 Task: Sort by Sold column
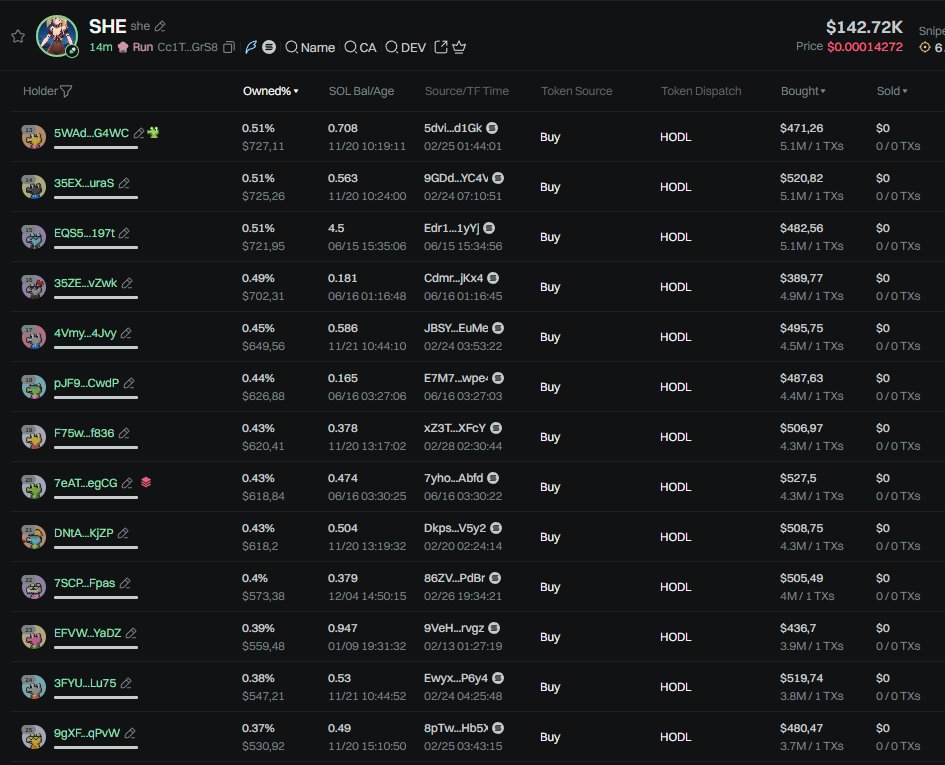891,91
